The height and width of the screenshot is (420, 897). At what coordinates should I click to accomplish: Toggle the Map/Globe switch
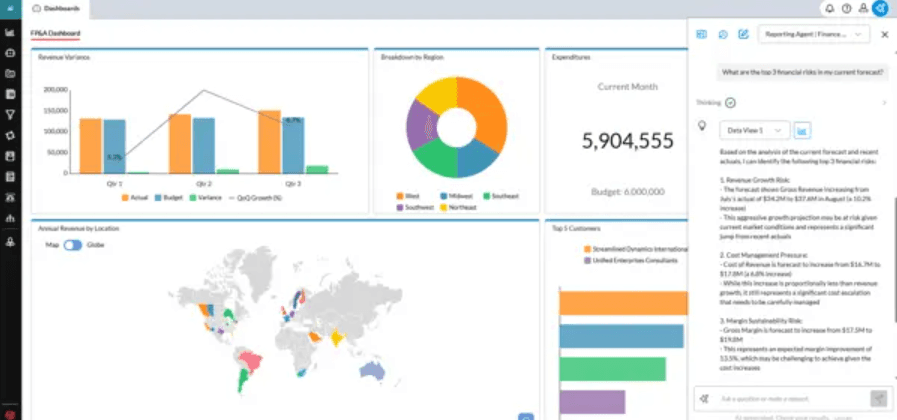click(73, 245)
